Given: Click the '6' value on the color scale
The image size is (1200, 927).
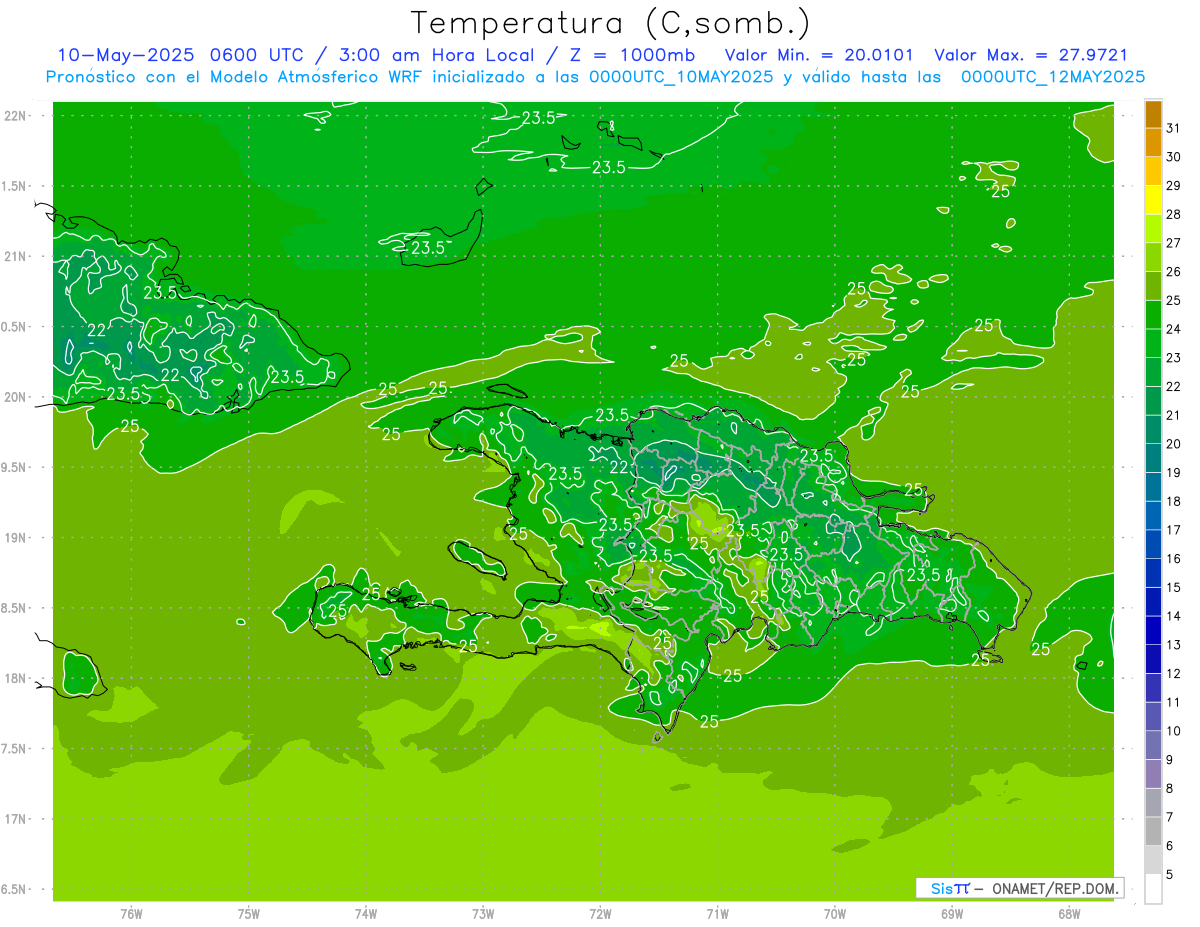Looking at the screenshot, I should click(1170, 846).
